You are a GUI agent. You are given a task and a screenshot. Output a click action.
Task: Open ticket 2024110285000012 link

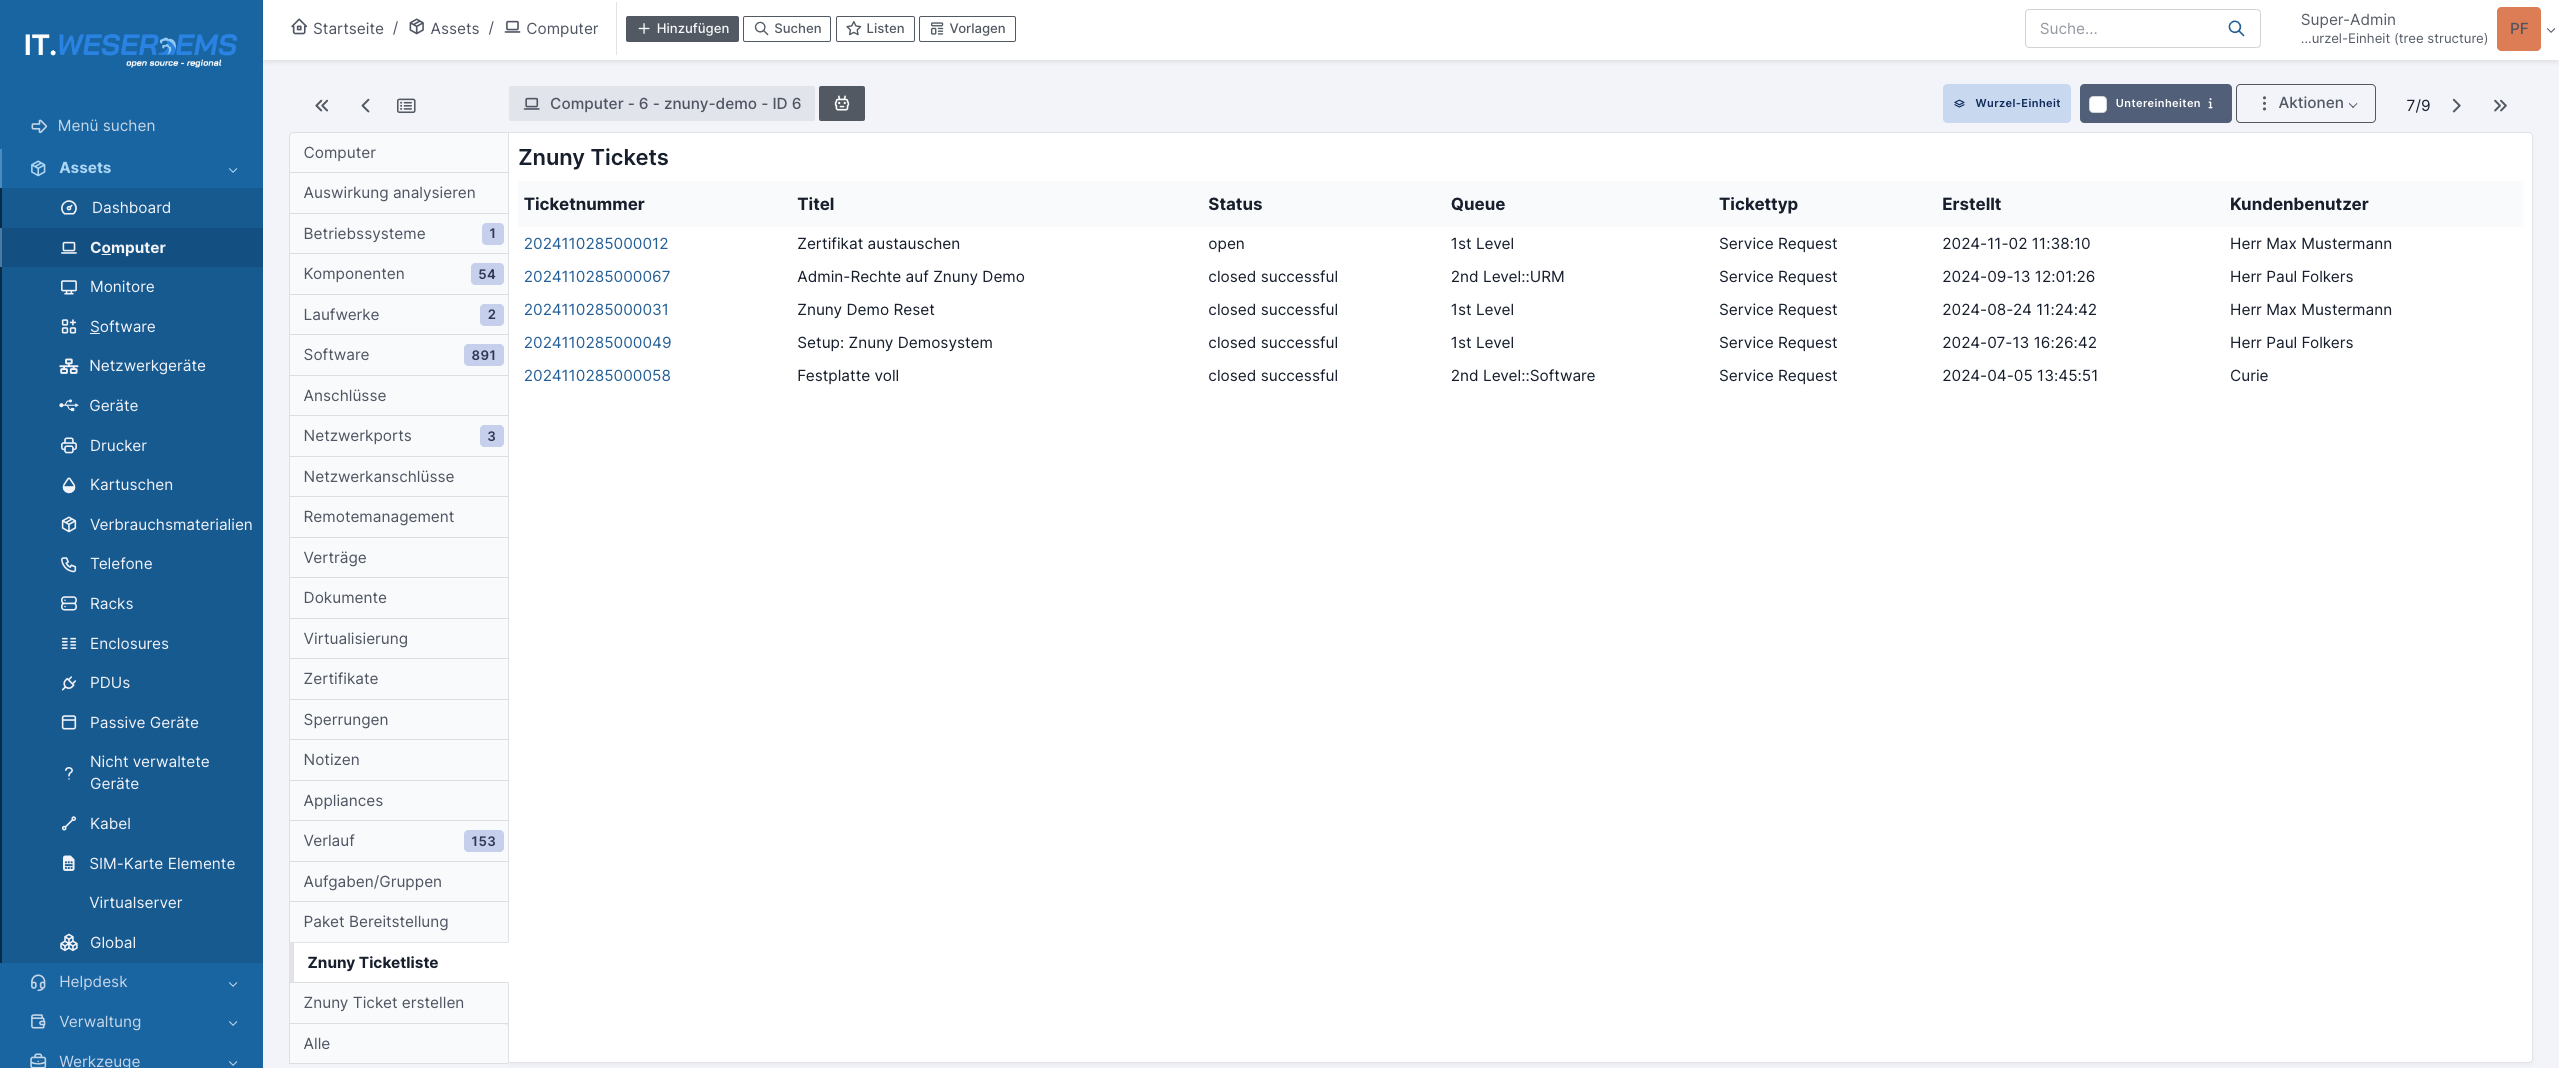click(x=596, y=244)
